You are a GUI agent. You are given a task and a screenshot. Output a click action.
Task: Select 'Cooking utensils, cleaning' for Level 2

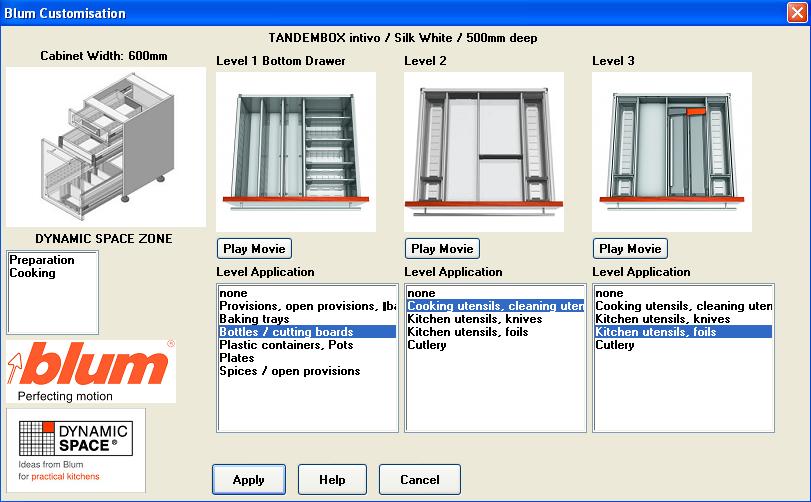tap(495, 306)
